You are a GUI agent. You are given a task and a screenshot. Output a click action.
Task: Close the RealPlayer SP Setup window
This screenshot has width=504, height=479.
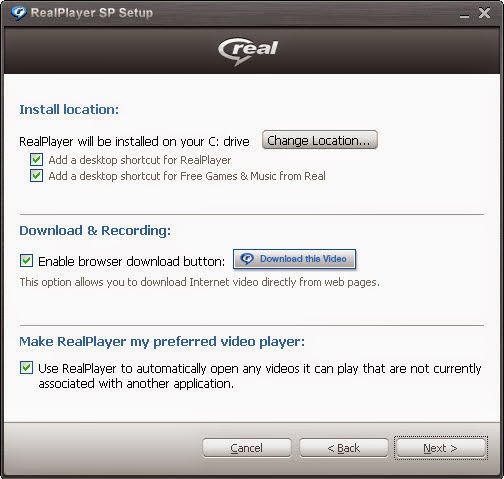484,13
